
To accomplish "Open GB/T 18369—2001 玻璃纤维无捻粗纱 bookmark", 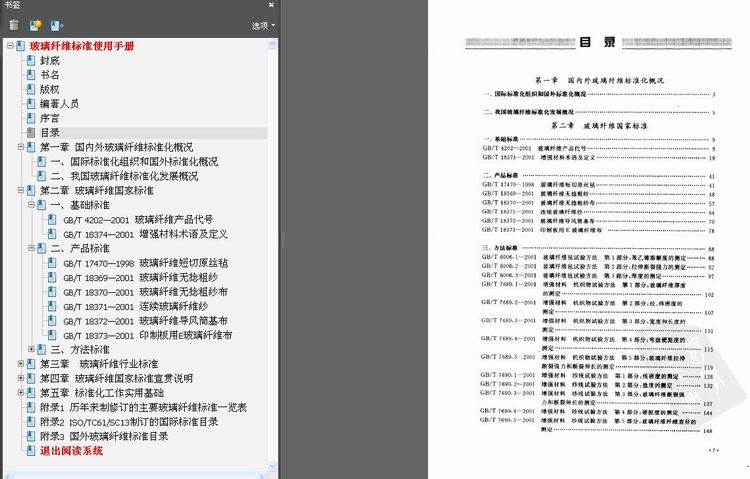I will pos(141,277).
